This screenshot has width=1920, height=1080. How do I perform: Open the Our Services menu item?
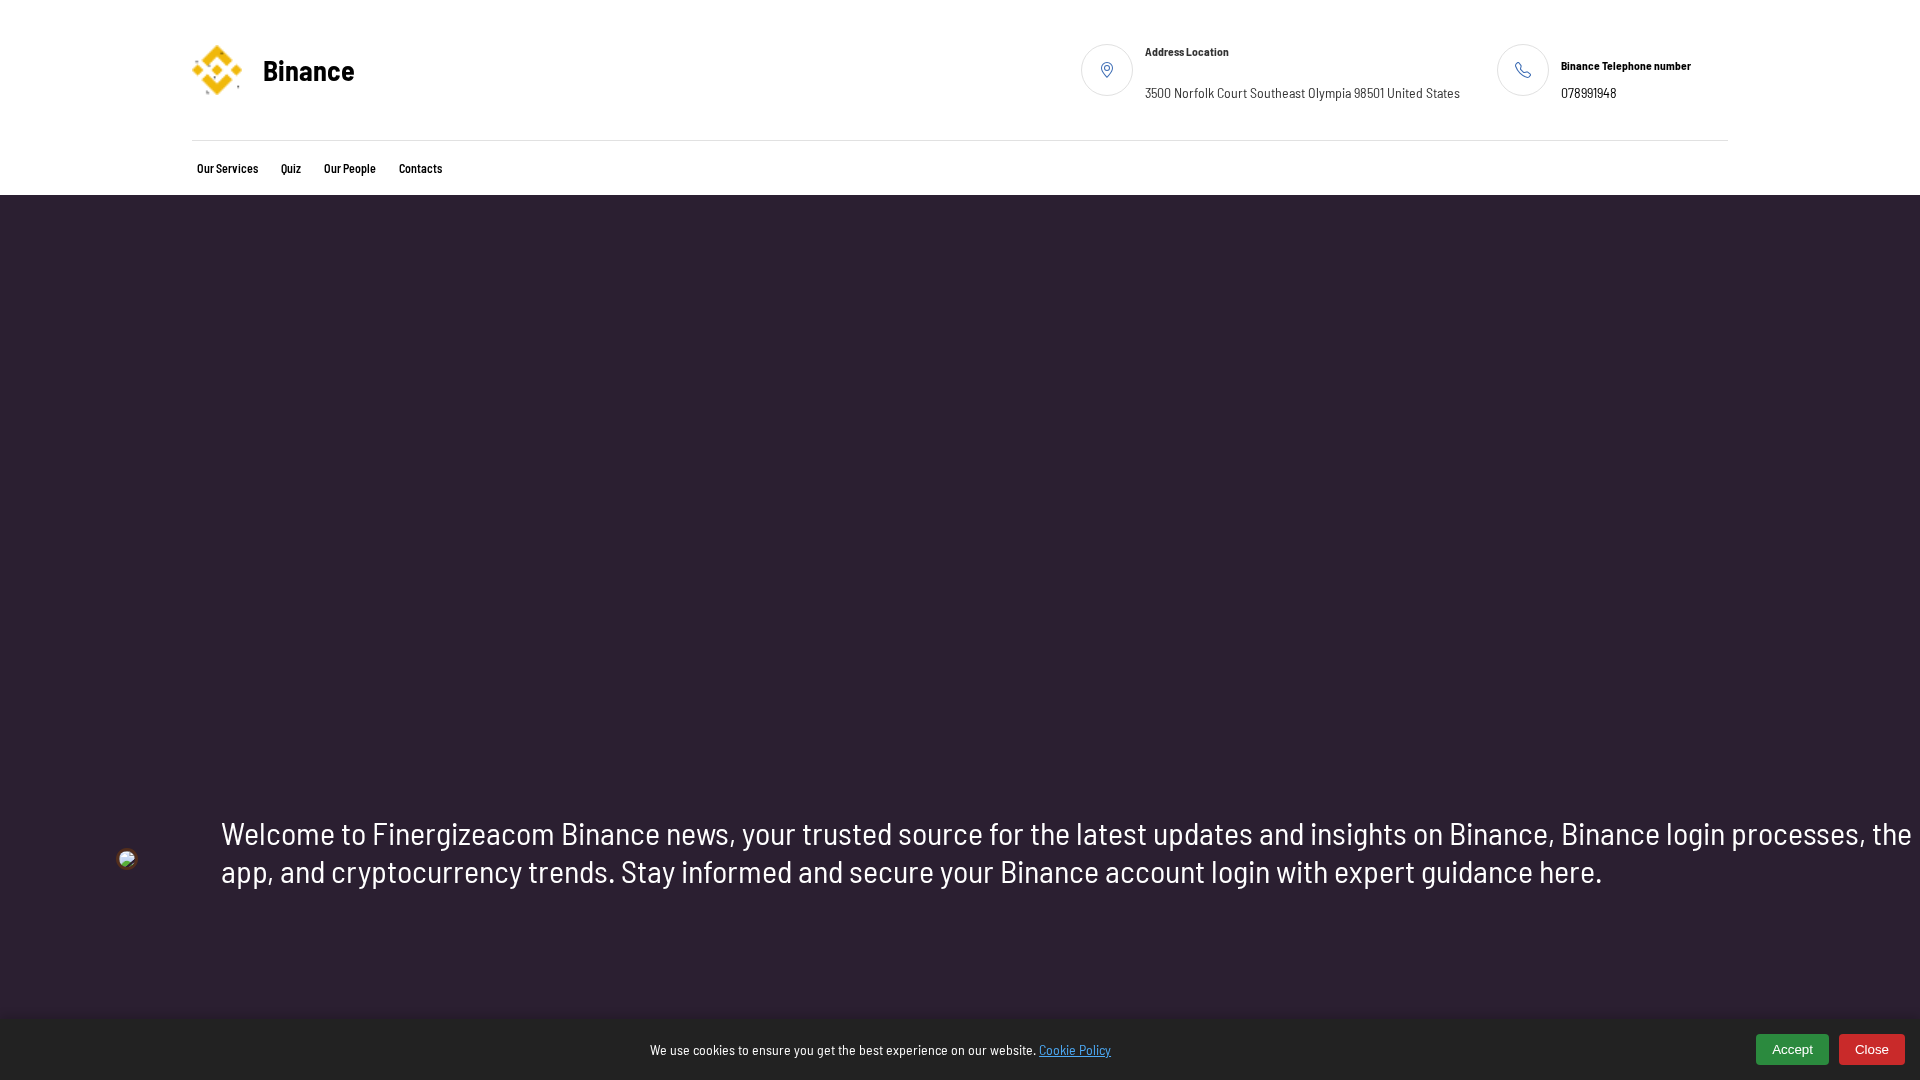pos(227,169)
